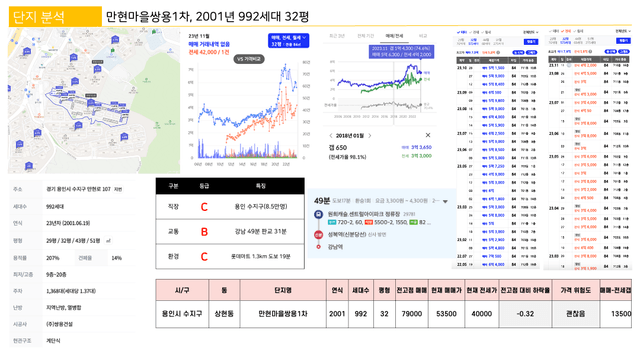Click the 매매 5억 1,500 row in the 매매 list

click(x=498, y=68)
